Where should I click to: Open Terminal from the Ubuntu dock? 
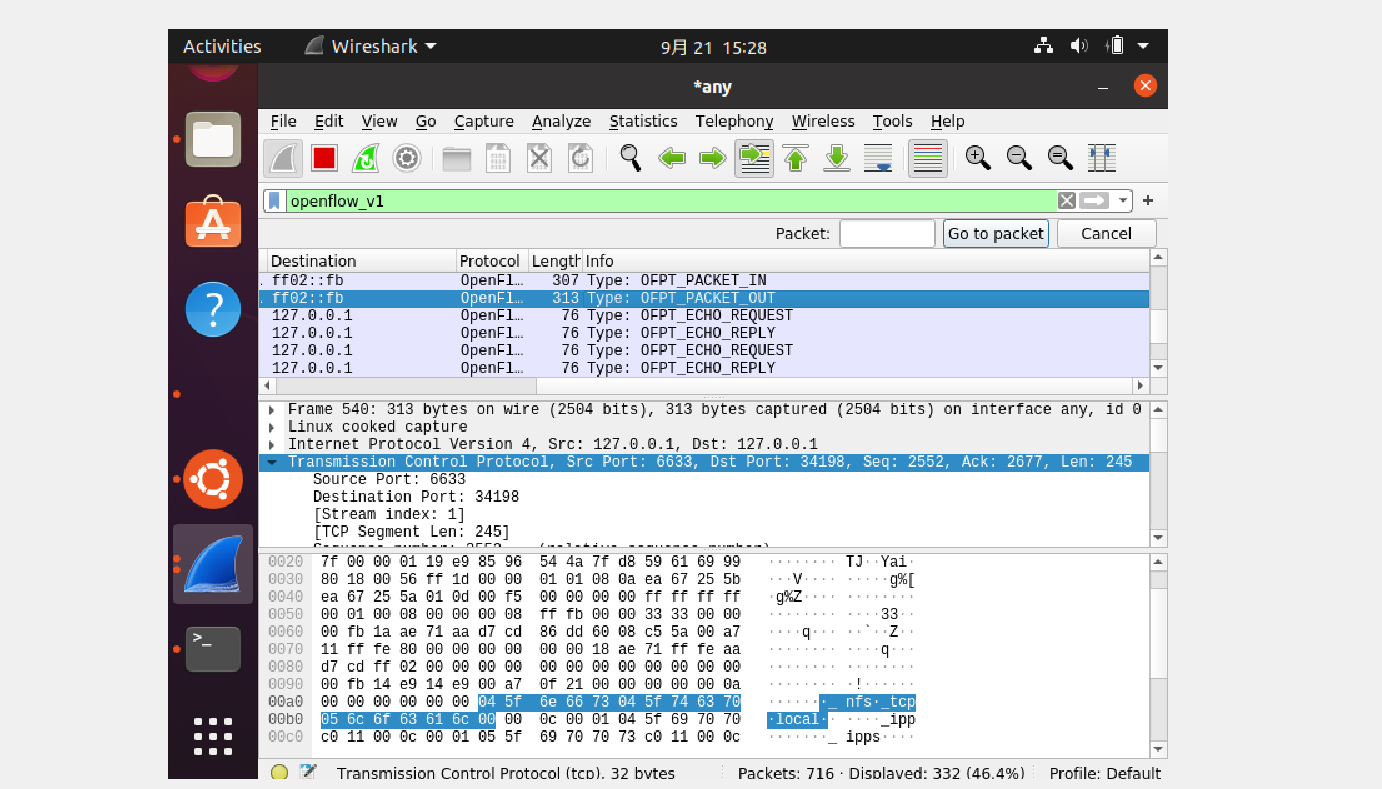click(x=213, y=649)
